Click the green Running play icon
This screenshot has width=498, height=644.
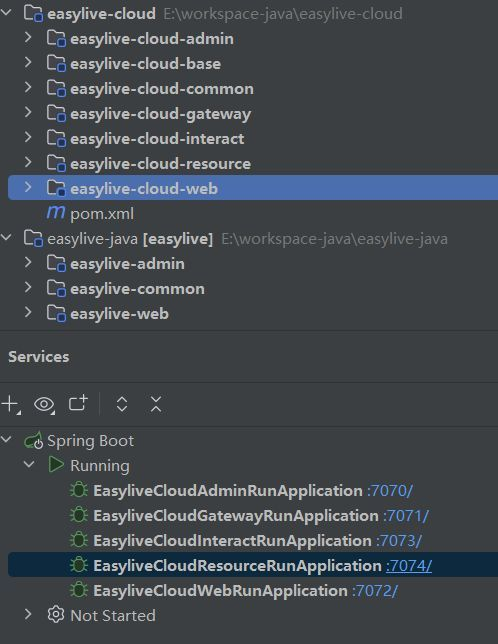coord(56,465)
